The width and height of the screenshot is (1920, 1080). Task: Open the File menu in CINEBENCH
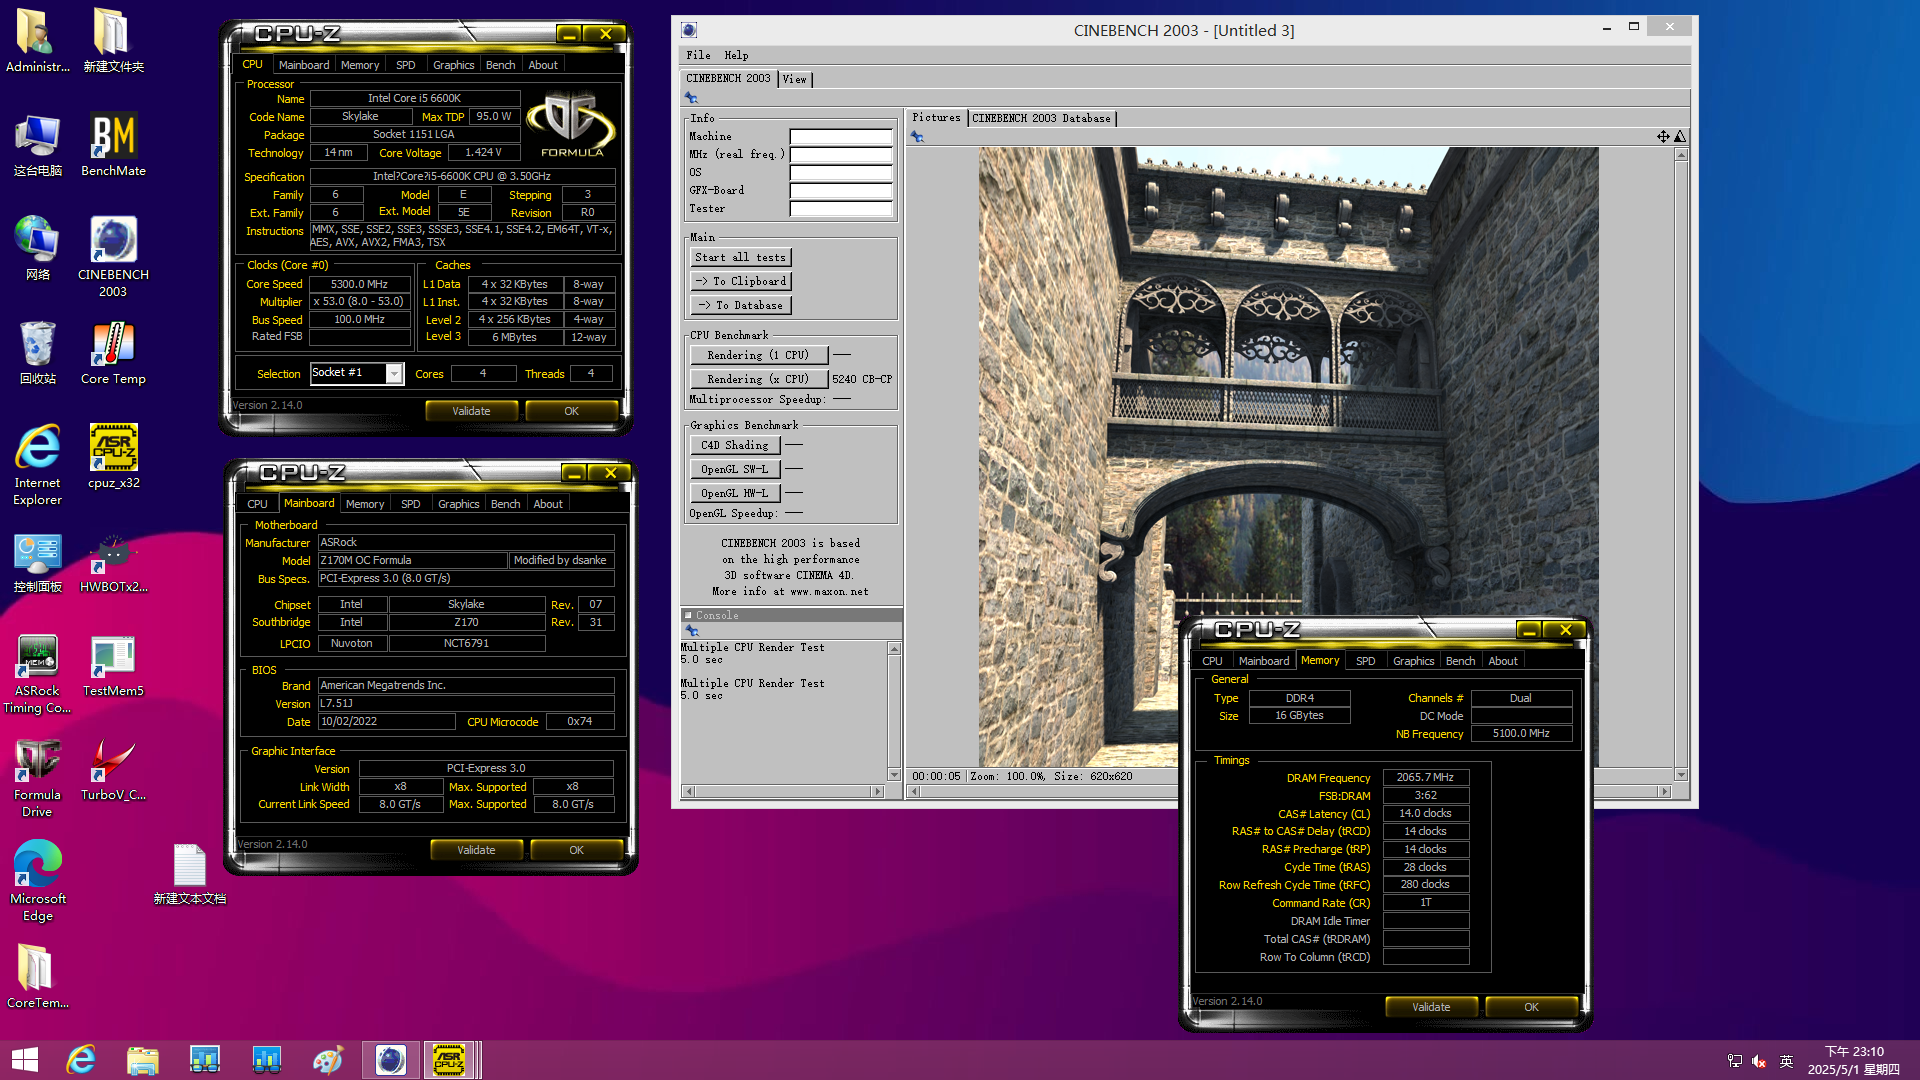pyautogui.click(x=698, y=55)
